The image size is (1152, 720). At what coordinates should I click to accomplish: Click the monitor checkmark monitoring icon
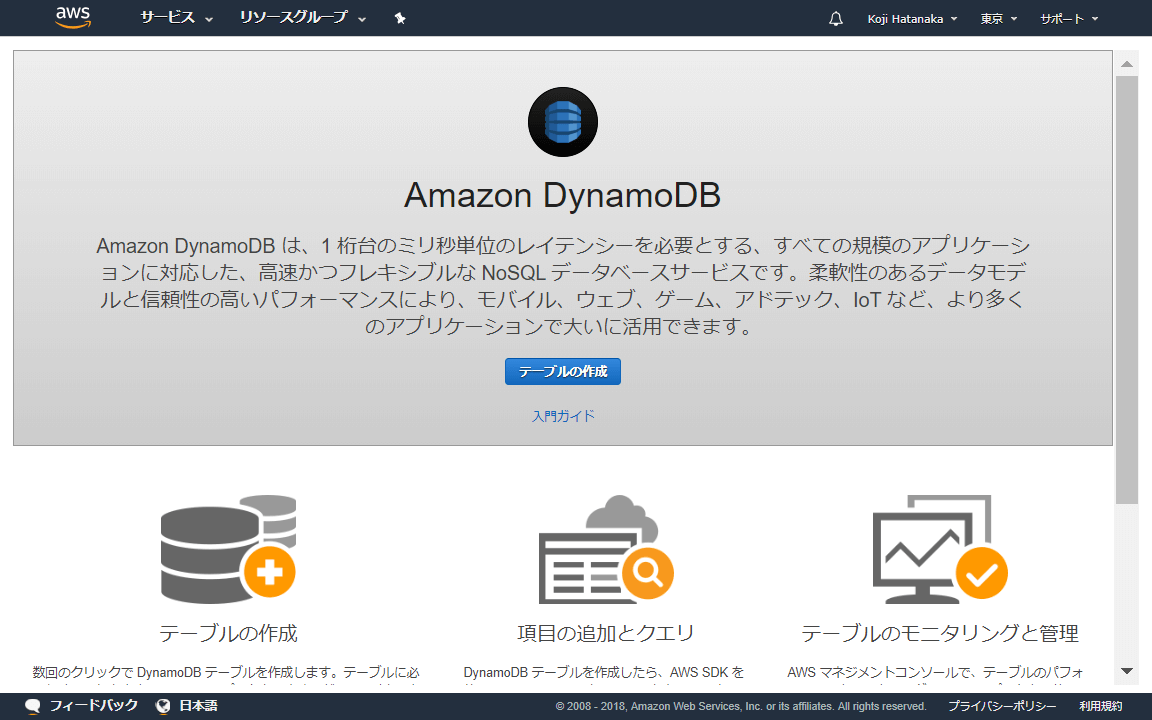(940, 549)
